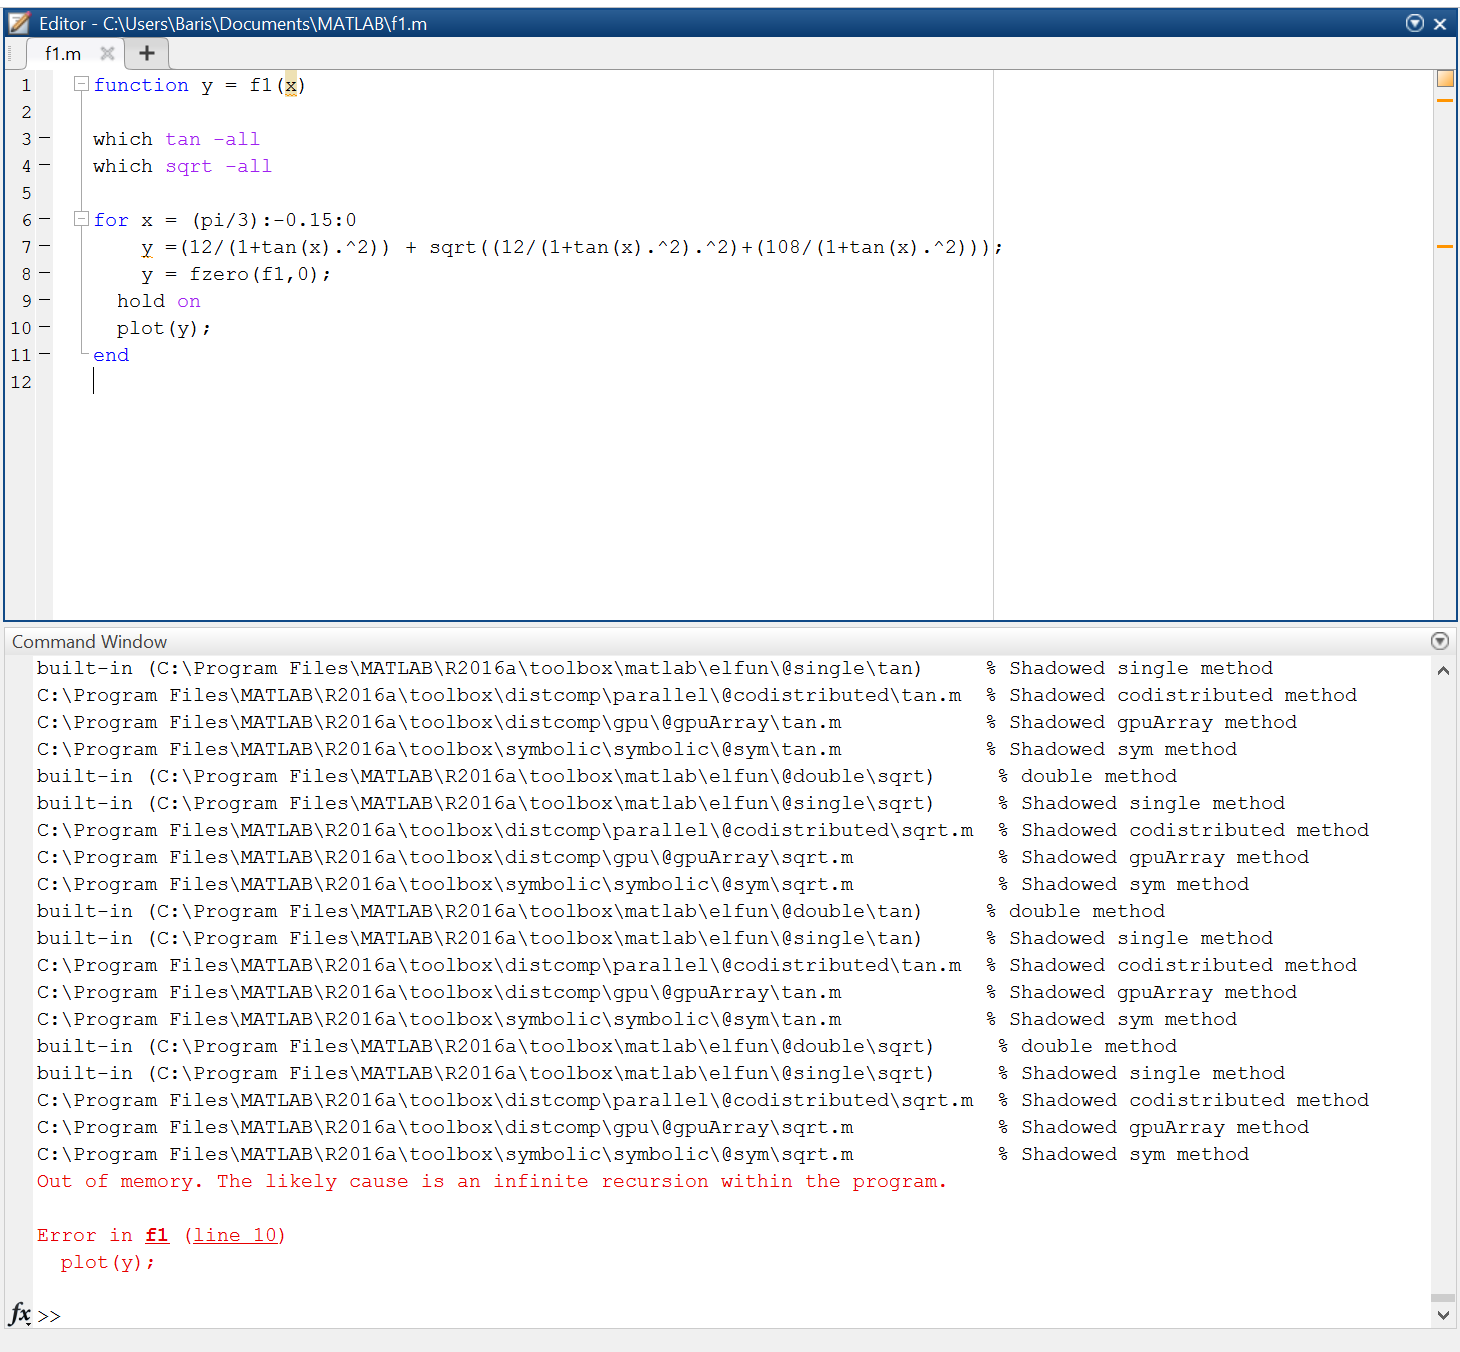Viewport: 1460px width, 1352px height.
Task: Show the Command Window actions menu
Action: click(1439, 641)
